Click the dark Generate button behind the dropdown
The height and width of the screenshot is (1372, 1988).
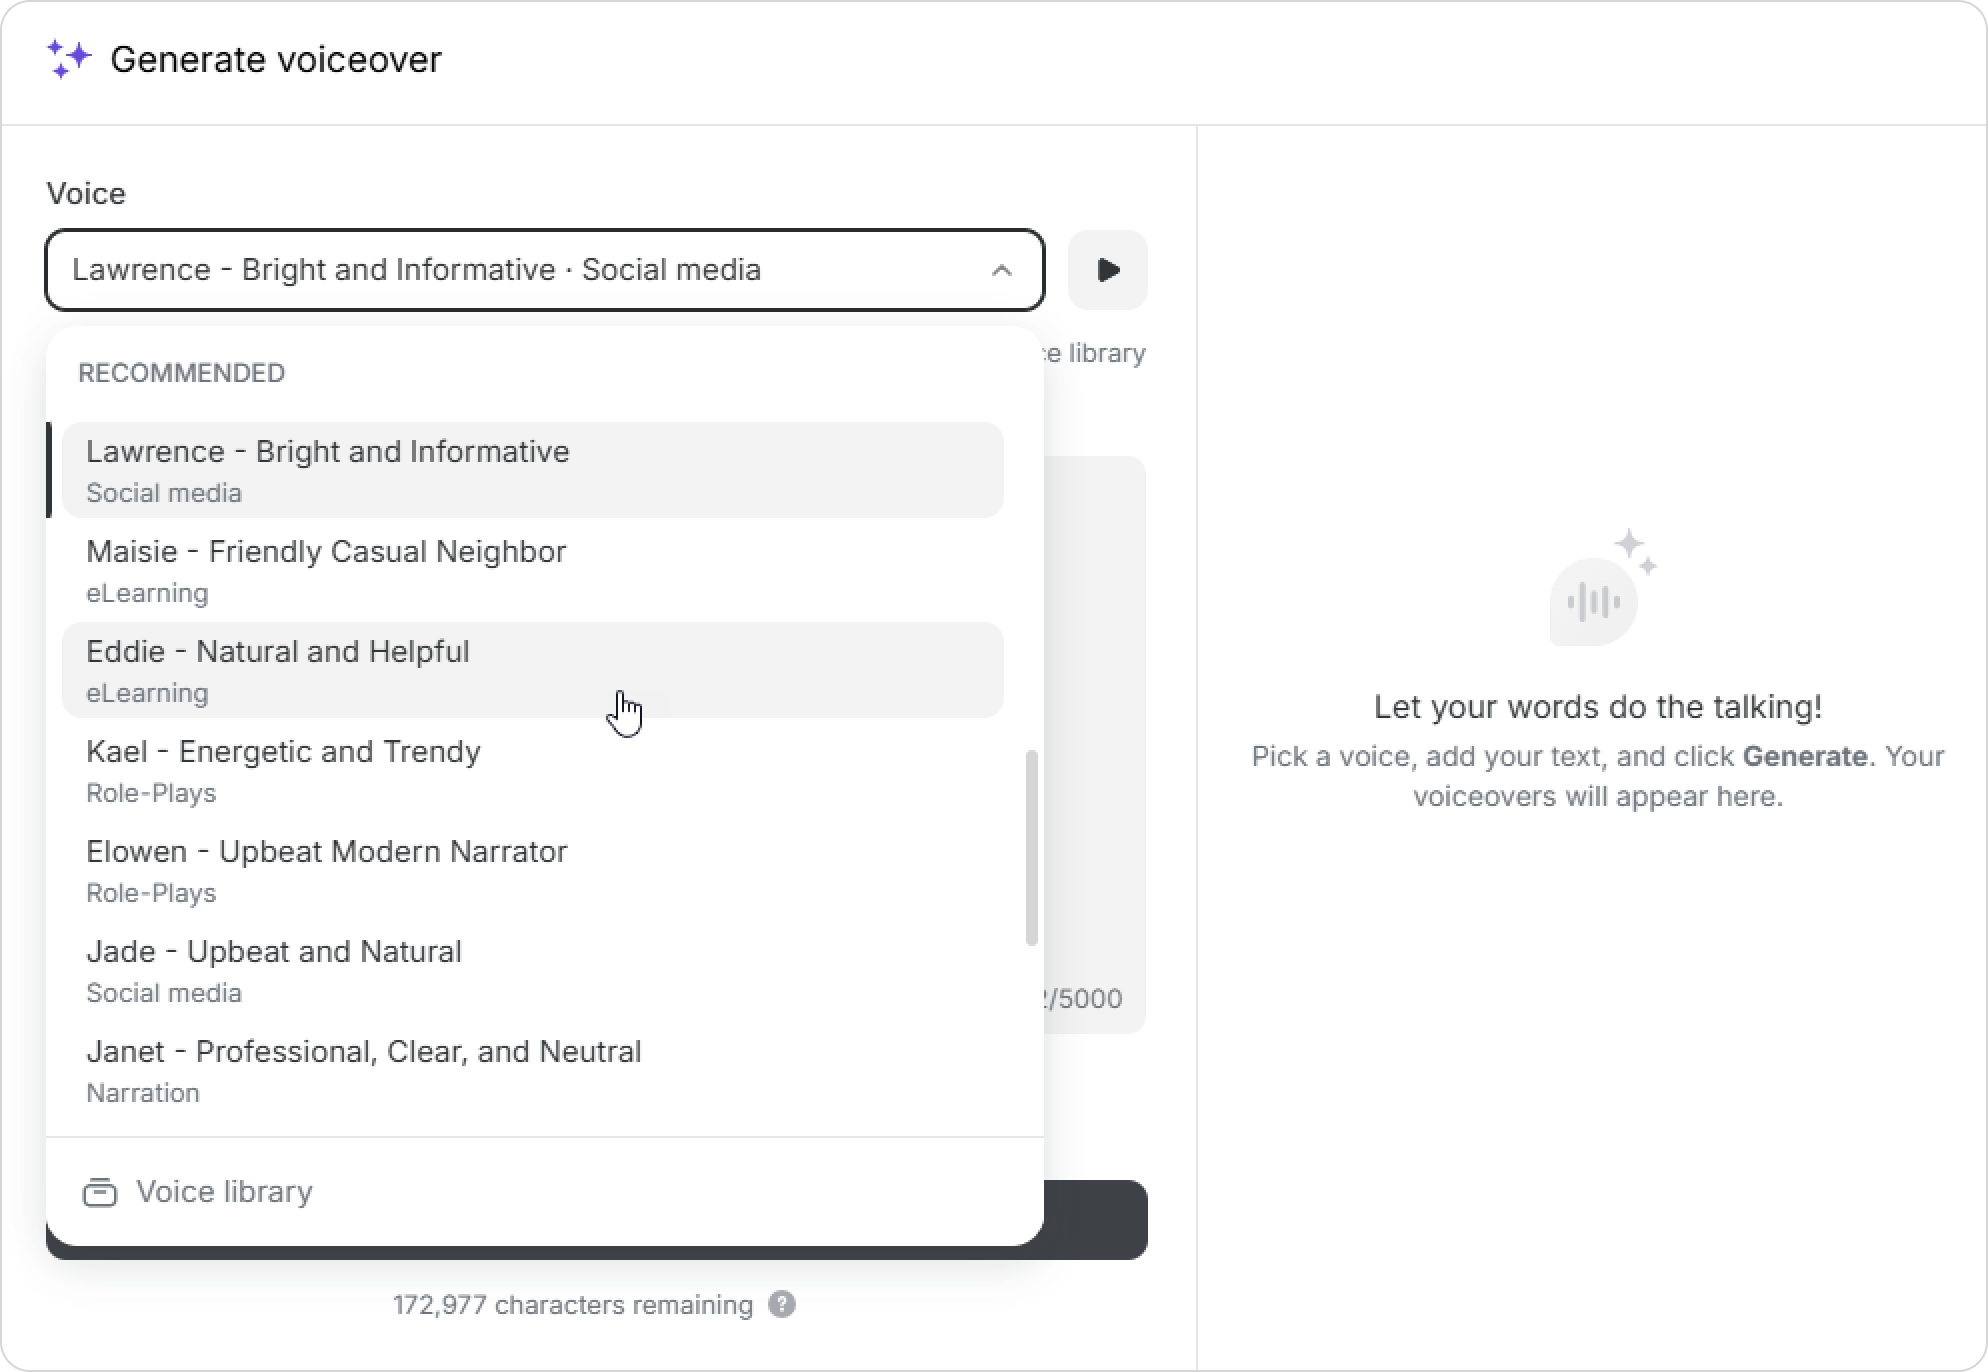pyautogui.click(x=1095, y=1220)
